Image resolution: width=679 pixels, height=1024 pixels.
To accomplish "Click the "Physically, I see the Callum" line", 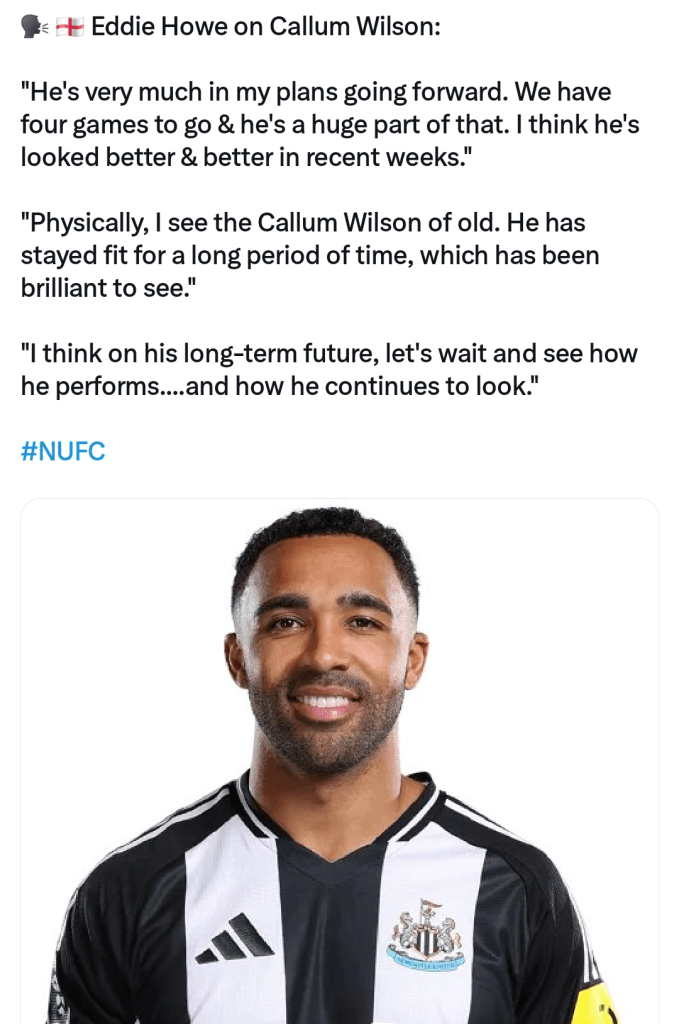I will tap(303, 223).
